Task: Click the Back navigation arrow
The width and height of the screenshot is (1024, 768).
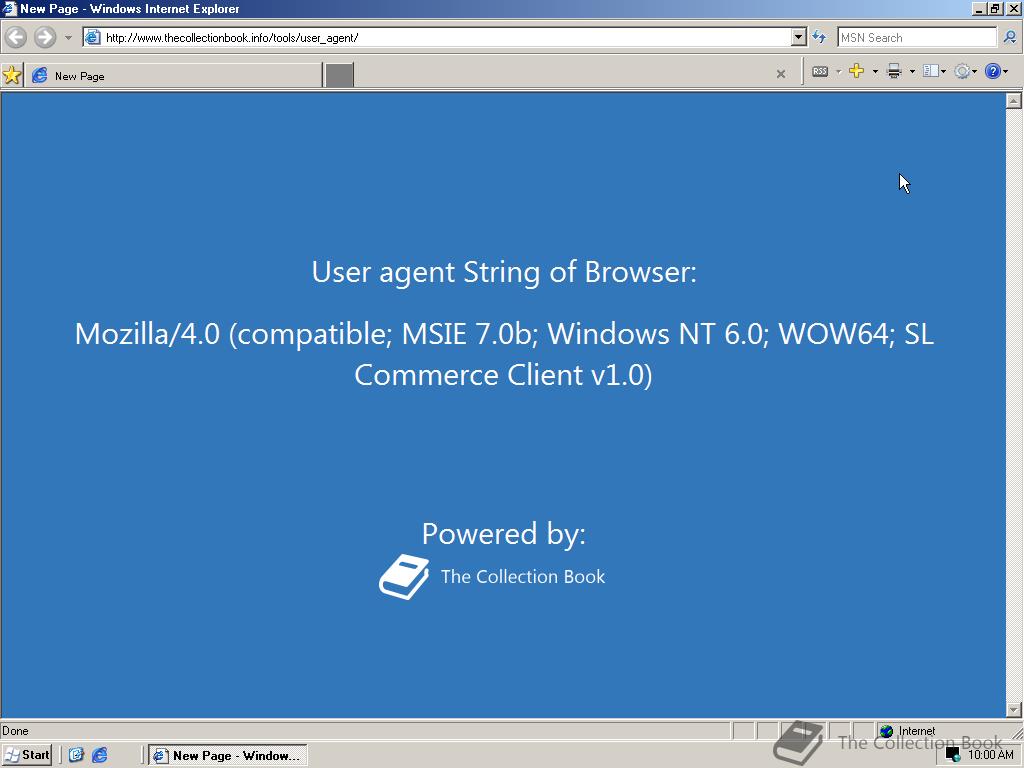Action: tap(16, 37)
